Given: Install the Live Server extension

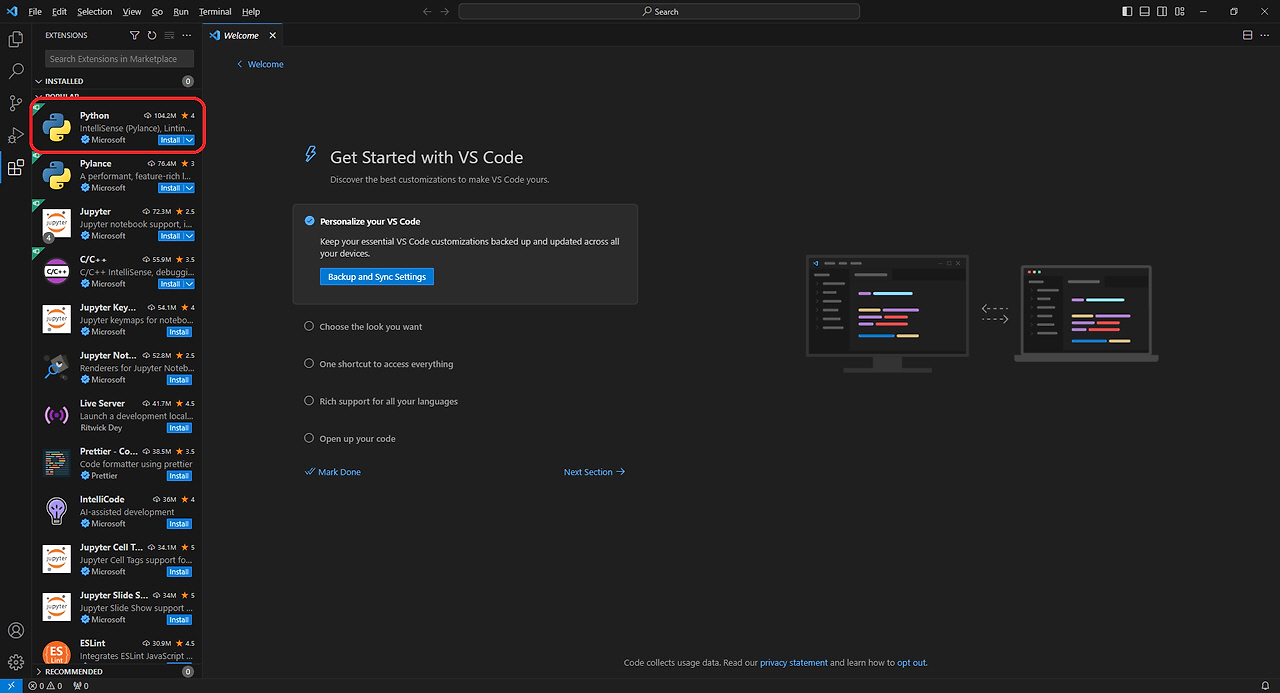Looking at the screenshot, I should (x=179, y=428).
